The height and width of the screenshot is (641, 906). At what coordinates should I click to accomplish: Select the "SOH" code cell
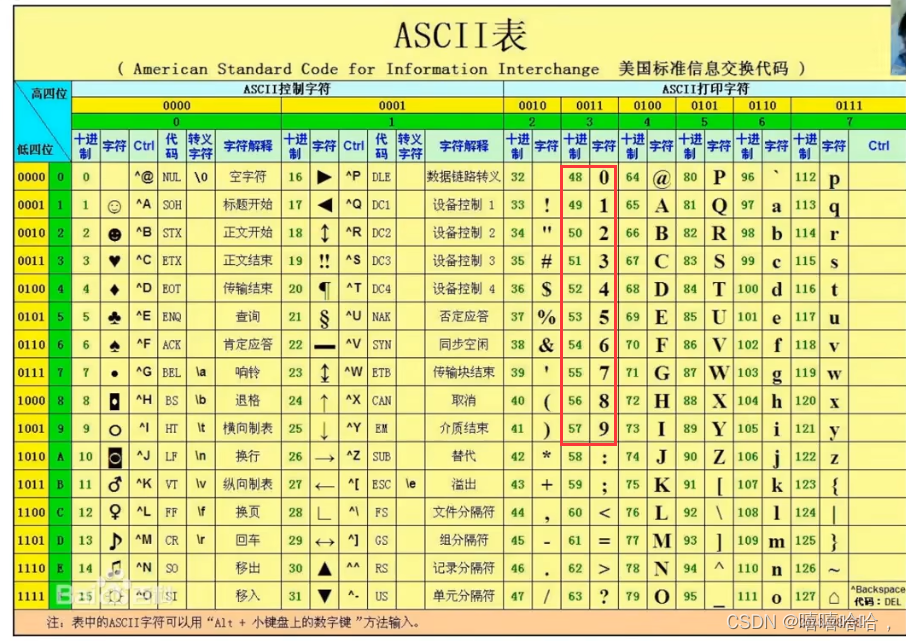[x=172, y=205]
